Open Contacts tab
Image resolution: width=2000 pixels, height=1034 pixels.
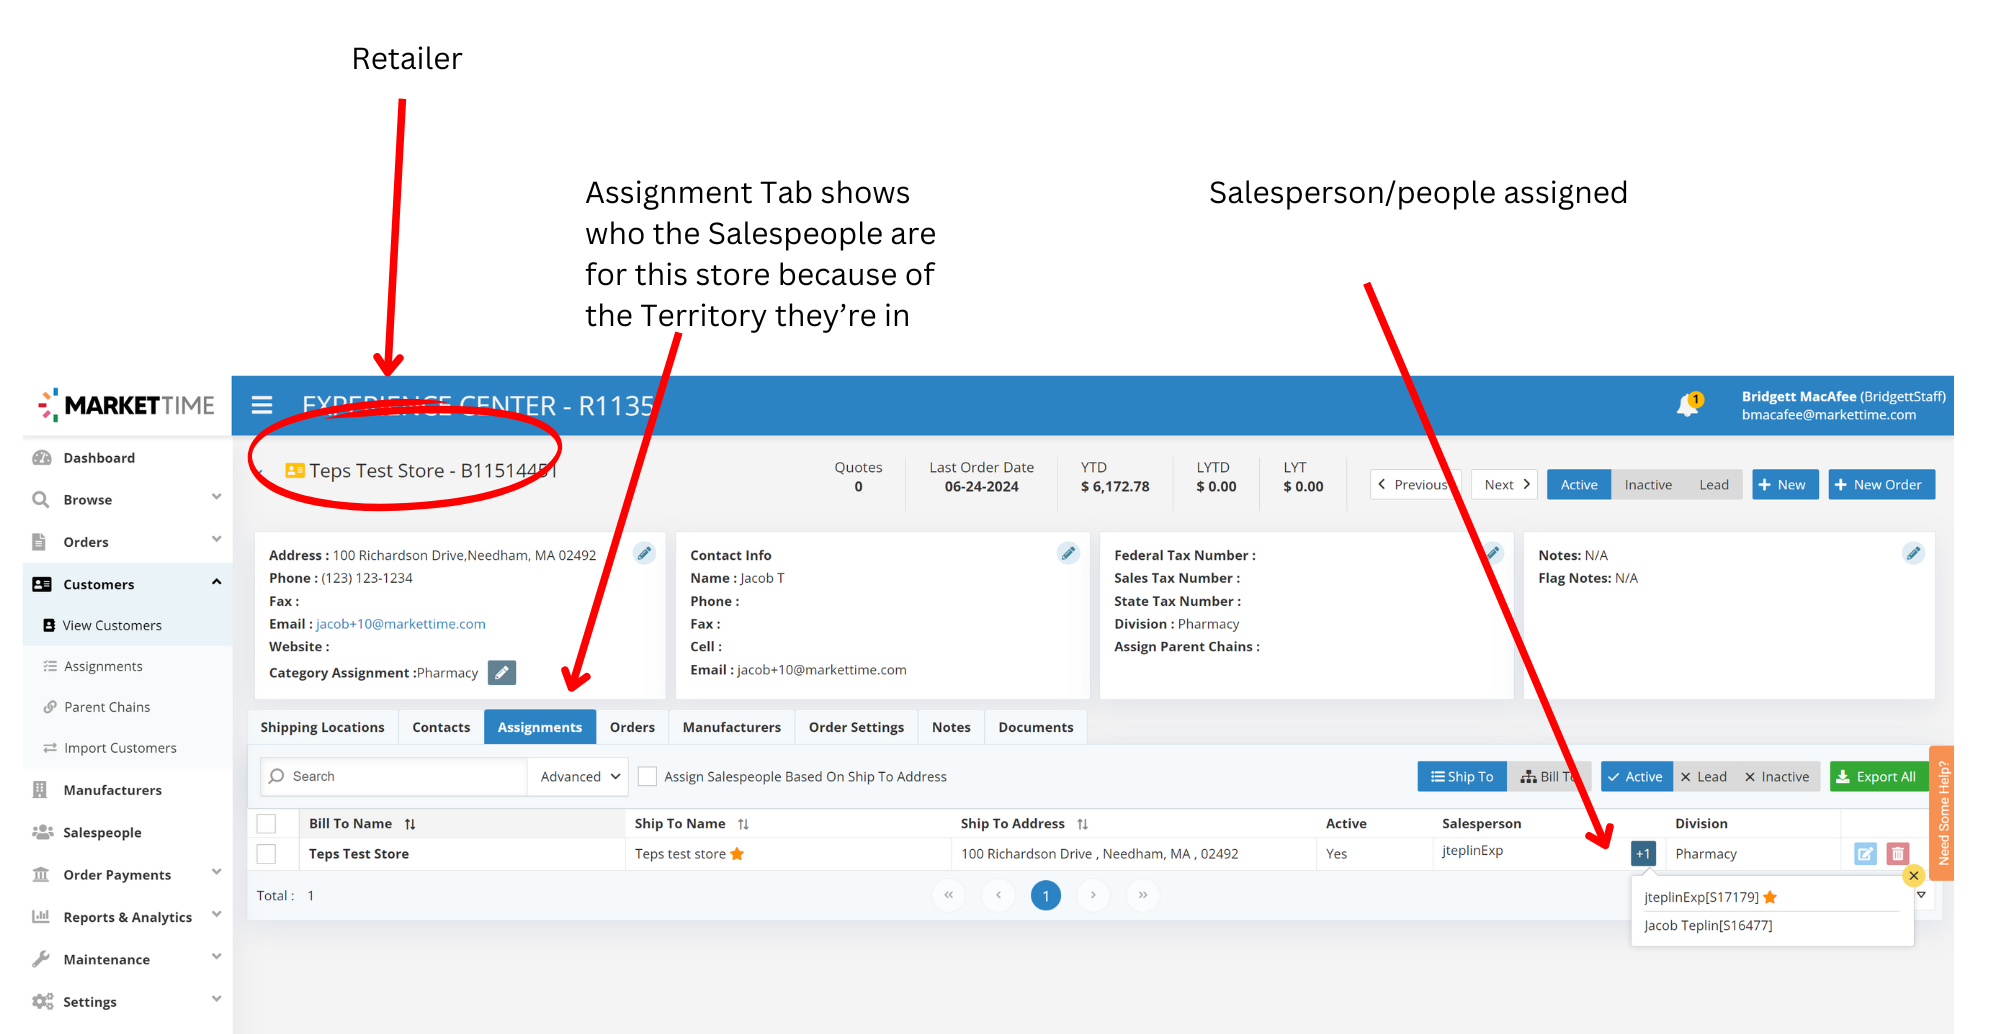pyautogui.click(x=441, y=727)
